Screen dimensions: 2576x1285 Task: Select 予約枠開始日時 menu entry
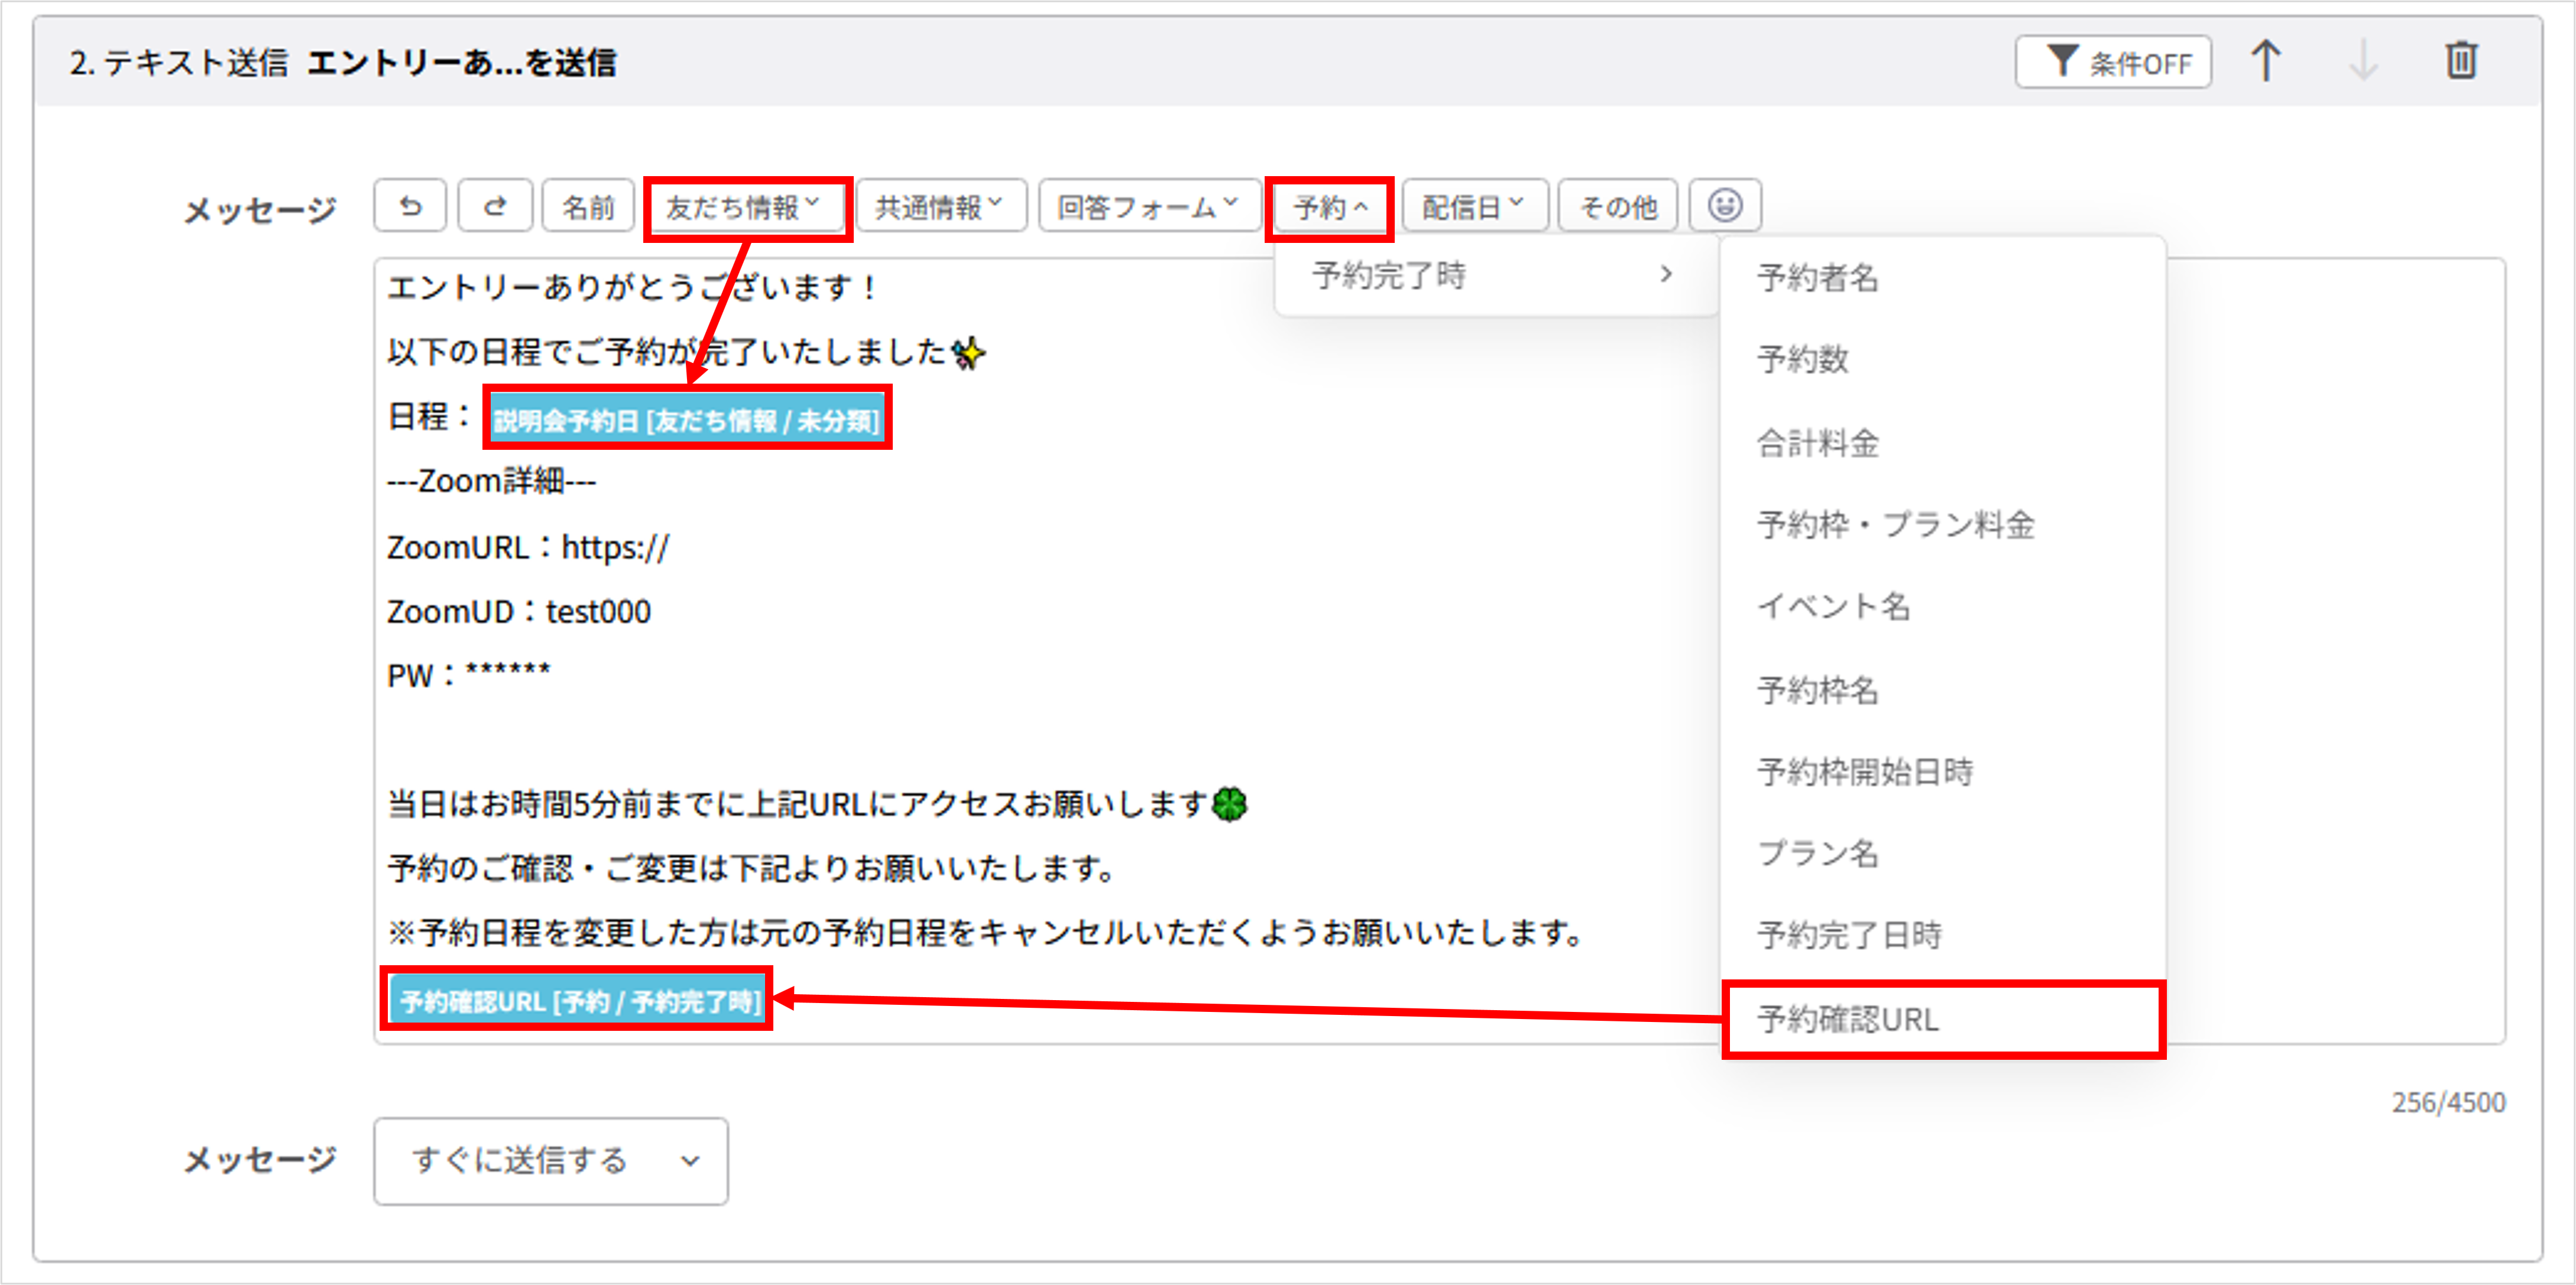1942,771
